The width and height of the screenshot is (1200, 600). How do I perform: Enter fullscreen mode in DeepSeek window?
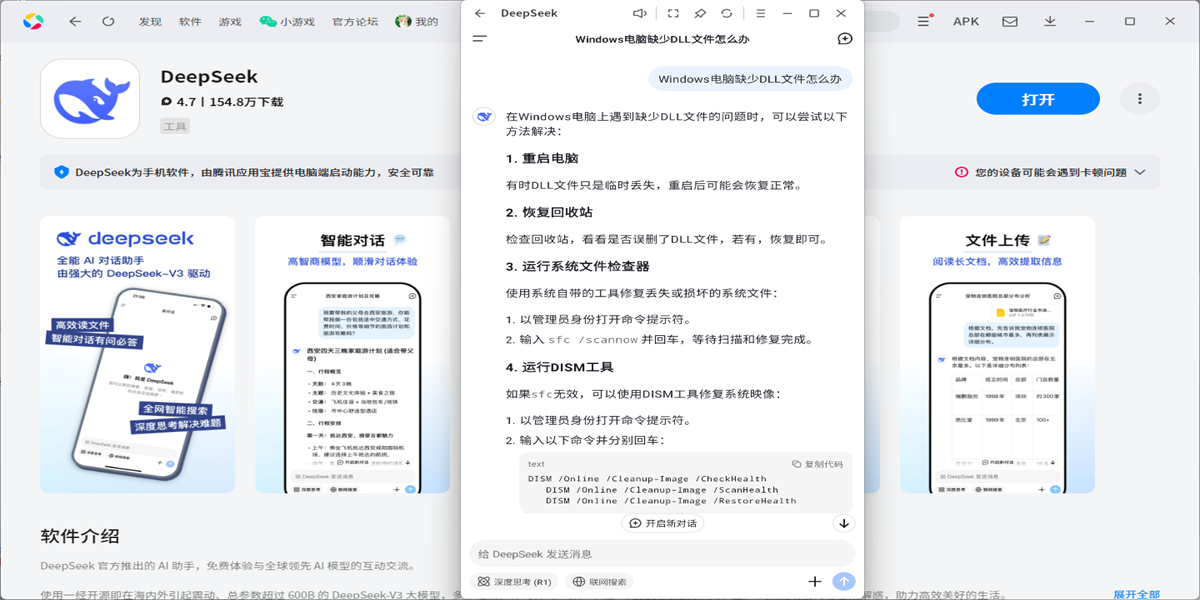[673, 14]
